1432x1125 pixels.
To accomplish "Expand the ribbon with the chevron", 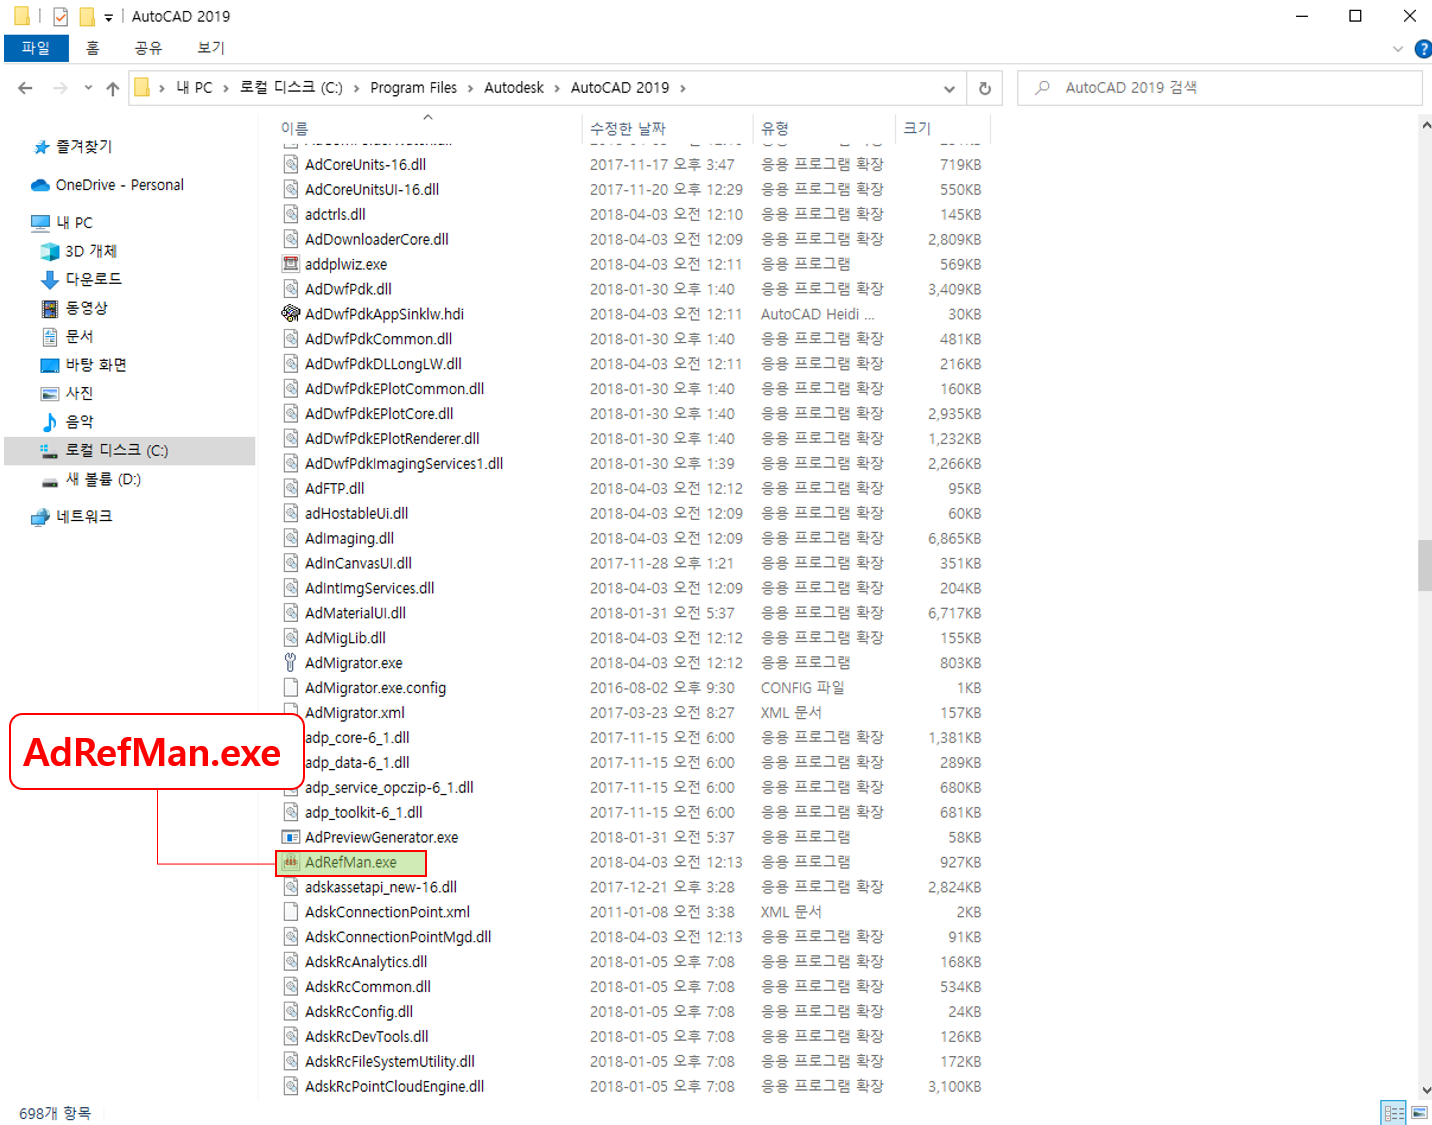I will 1397,49.
